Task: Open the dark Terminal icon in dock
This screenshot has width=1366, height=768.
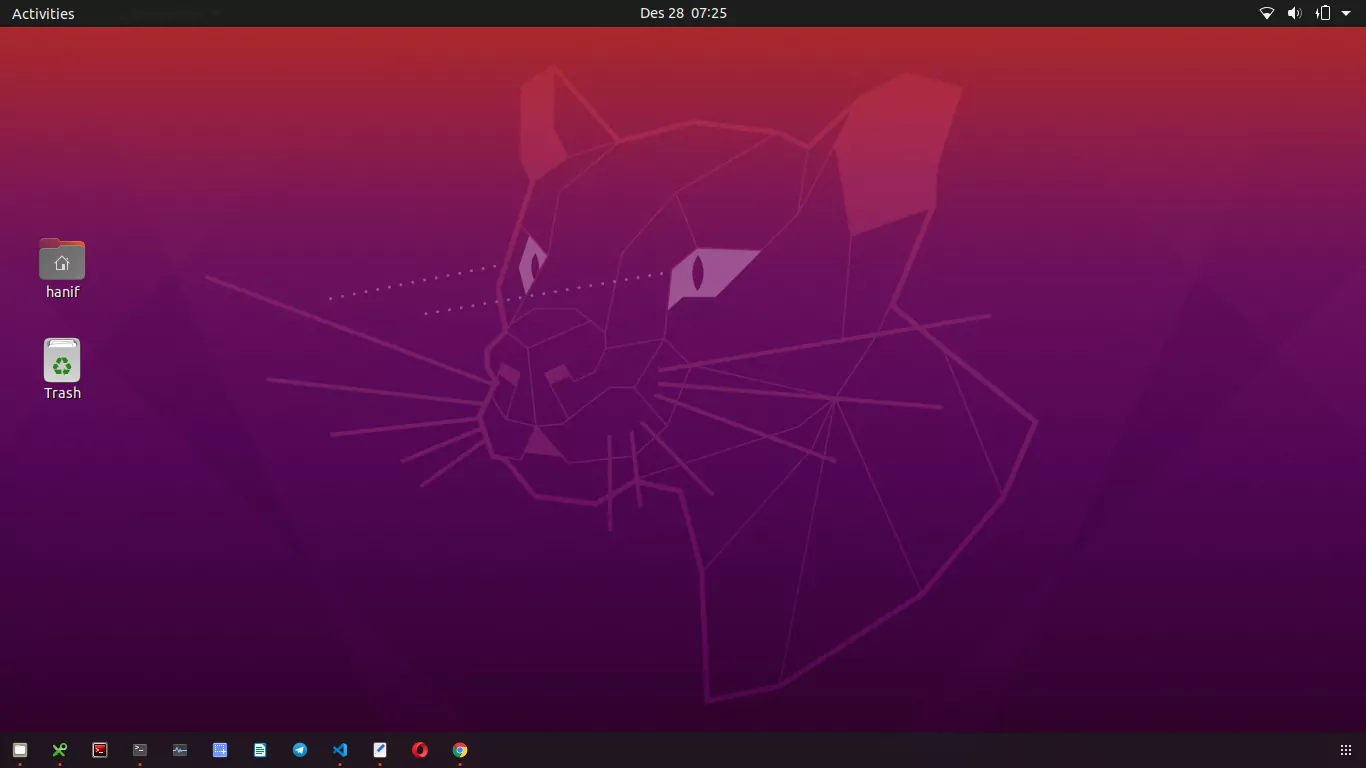Action: point(140,750)
